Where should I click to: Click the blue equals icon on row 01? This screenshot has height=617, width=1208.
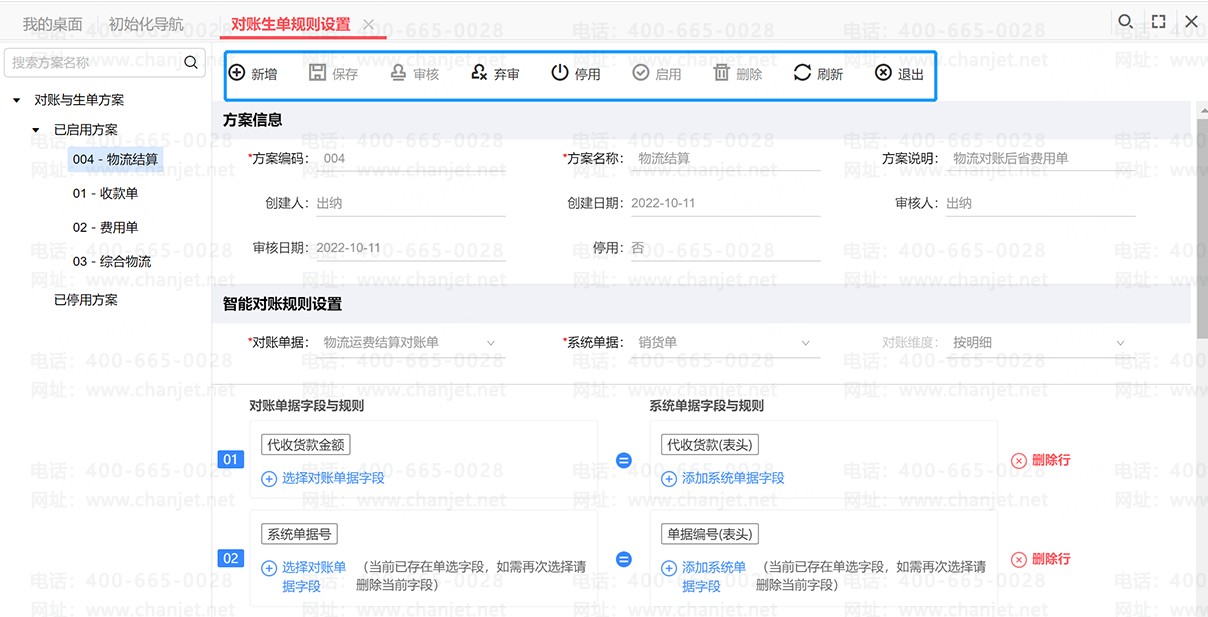click(x=624, y=460)
